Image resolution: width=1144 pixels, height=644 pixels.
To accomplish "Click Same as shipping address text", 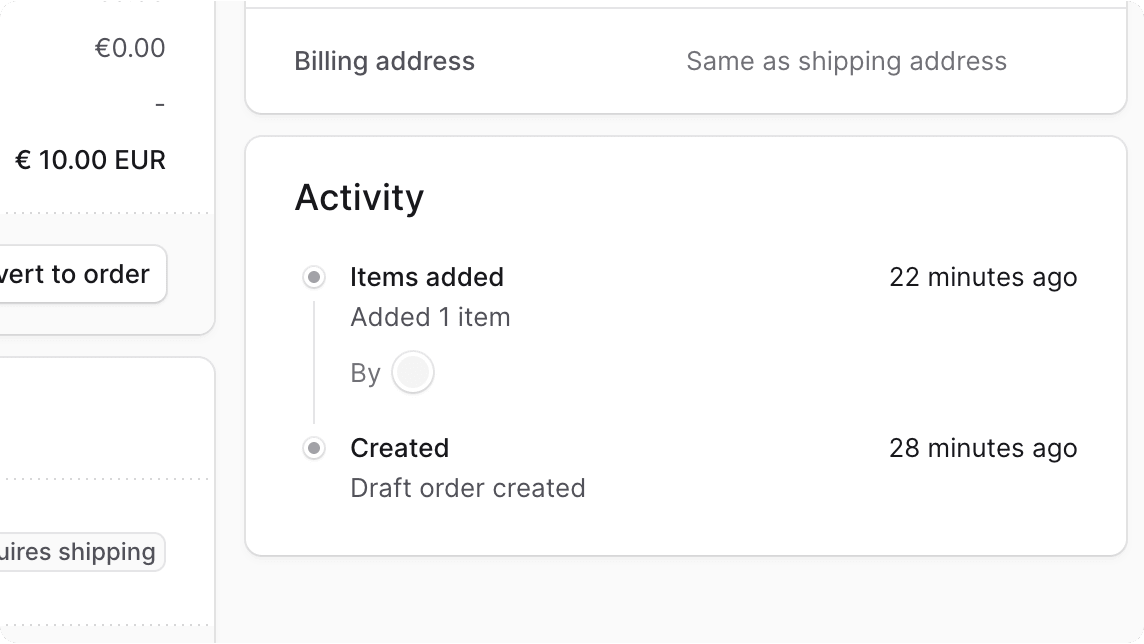I will click(846, 62).
